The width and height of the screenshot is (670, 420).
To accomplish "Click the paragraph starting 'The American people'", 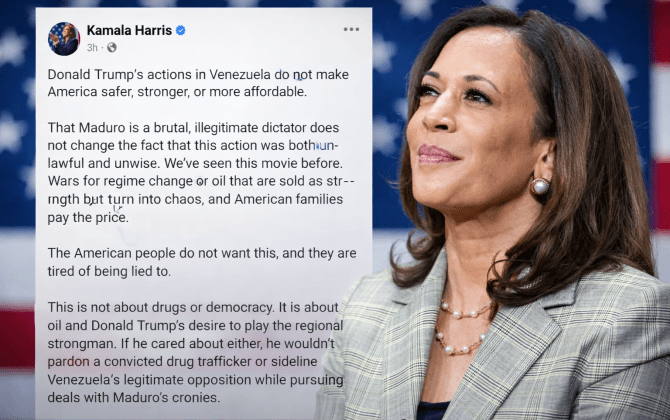I will click(202, 262).
